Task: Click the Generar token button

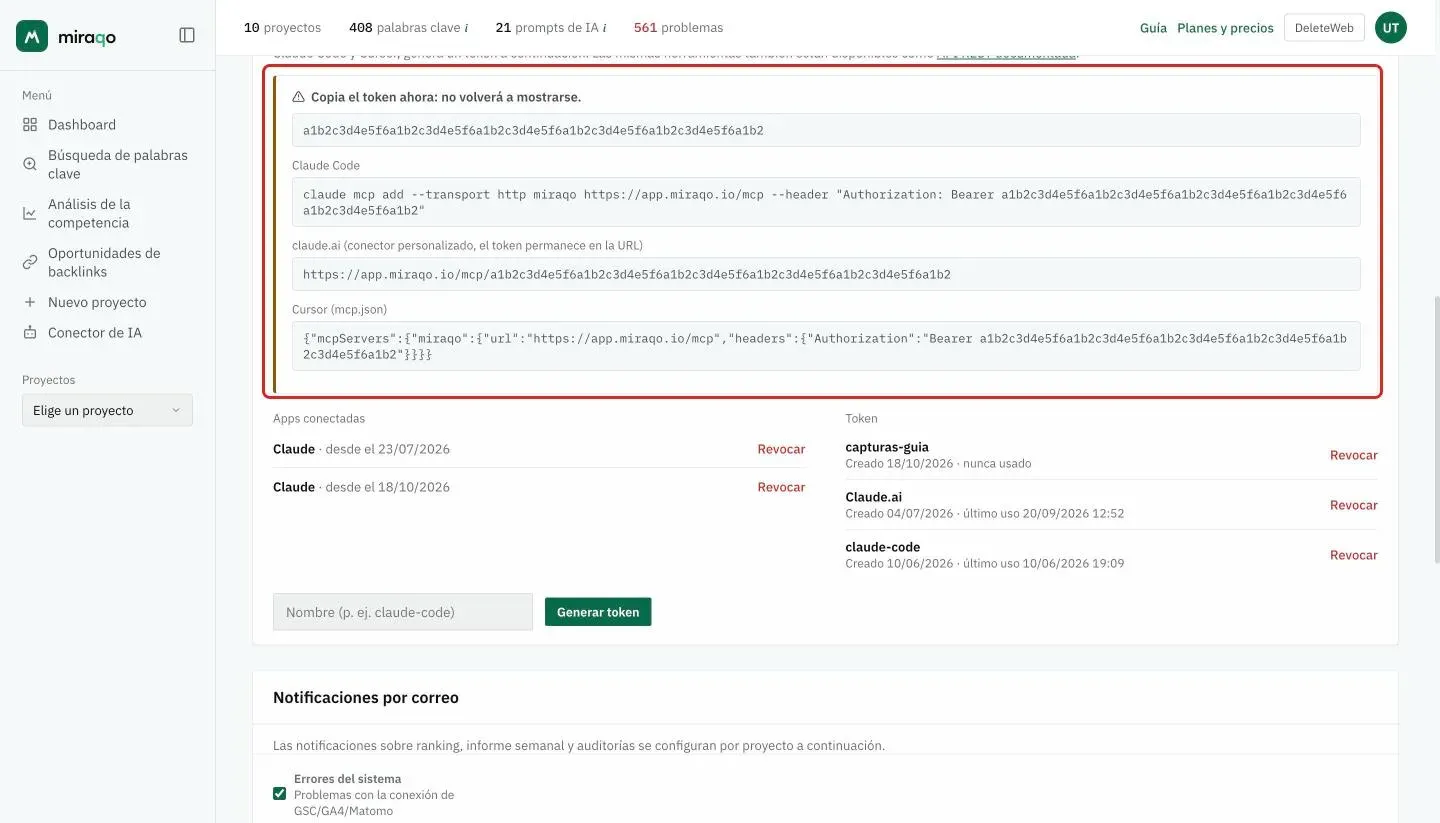Action: tap(598, 612)
